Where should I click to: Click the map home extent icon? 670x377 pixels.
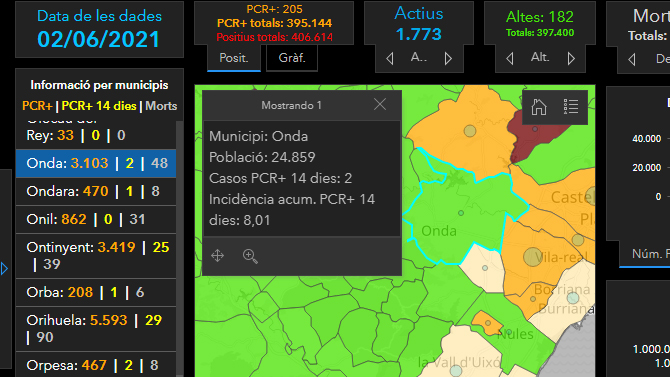click(538, 107)
